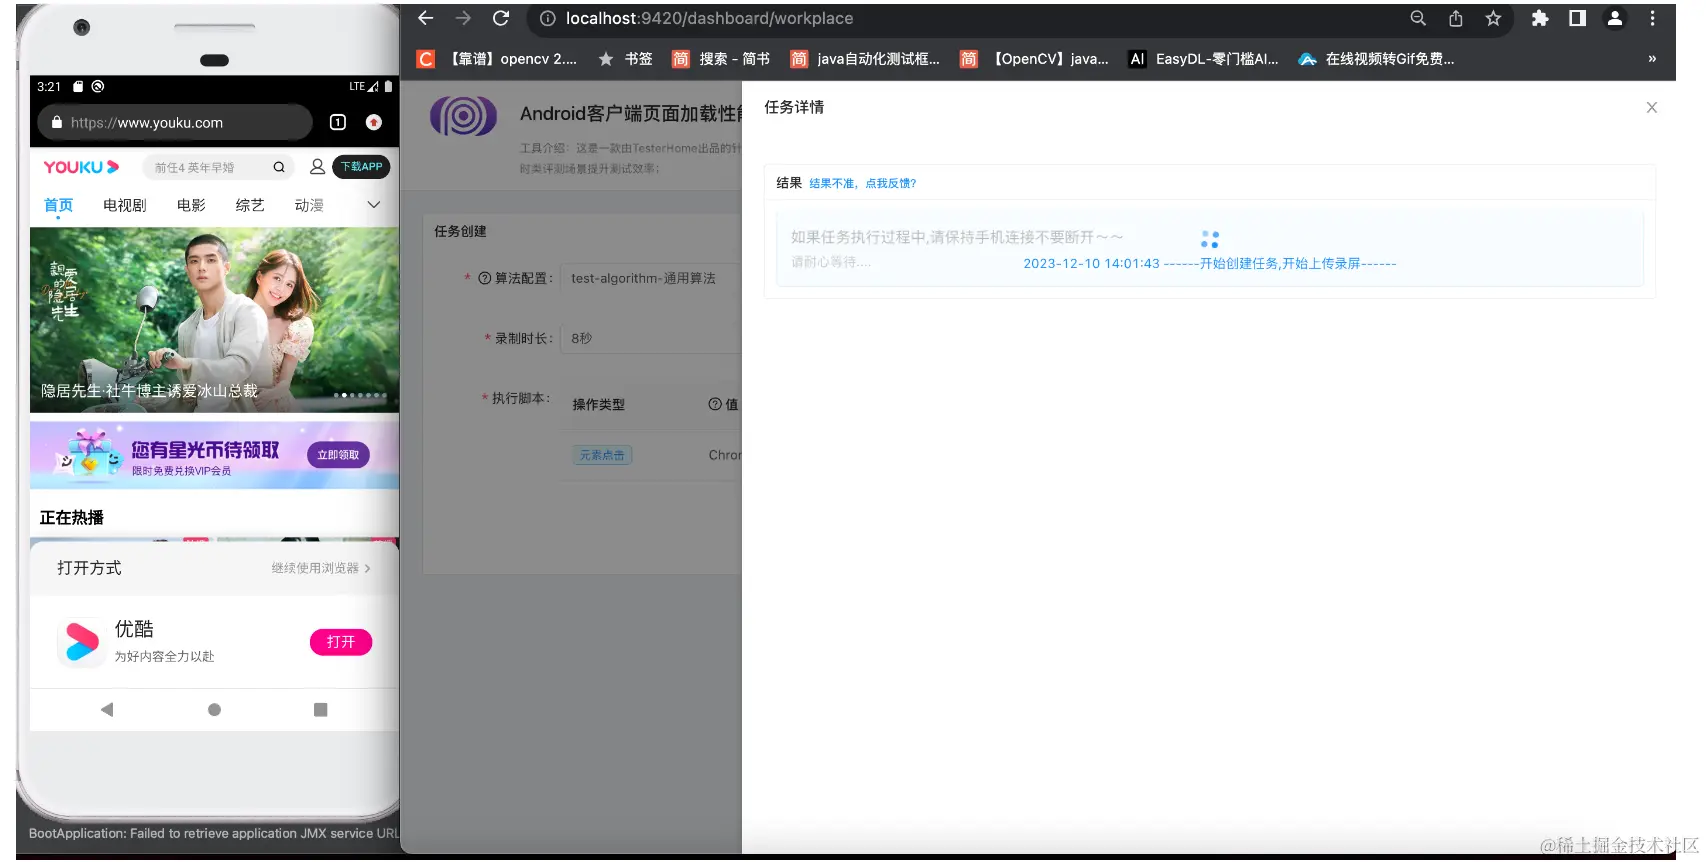Open the Youku user account icon
This screenshot has width=1706, height=862.
[317, 167]
